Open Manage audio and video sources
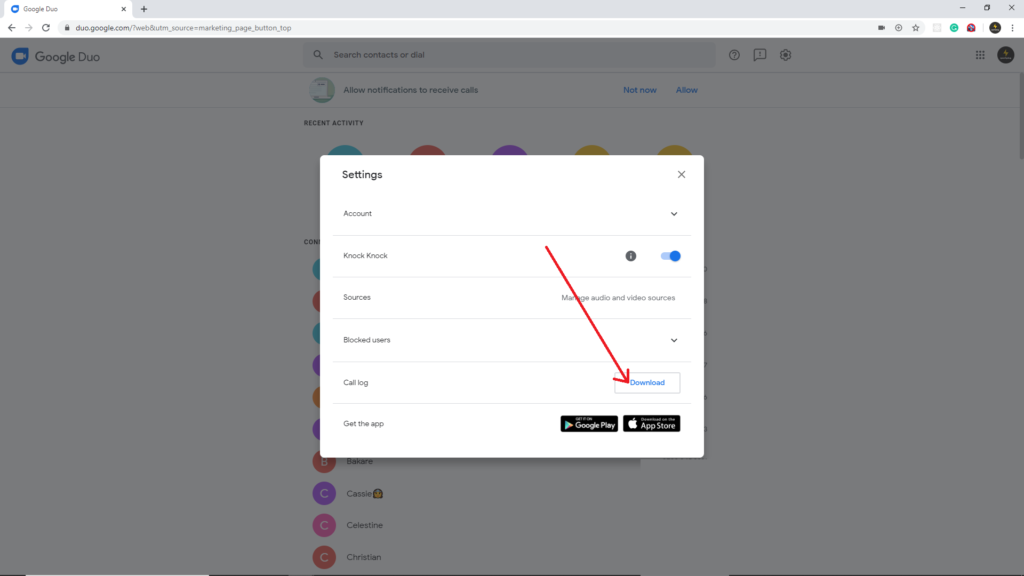1024x576 pixels. [618, 298]
